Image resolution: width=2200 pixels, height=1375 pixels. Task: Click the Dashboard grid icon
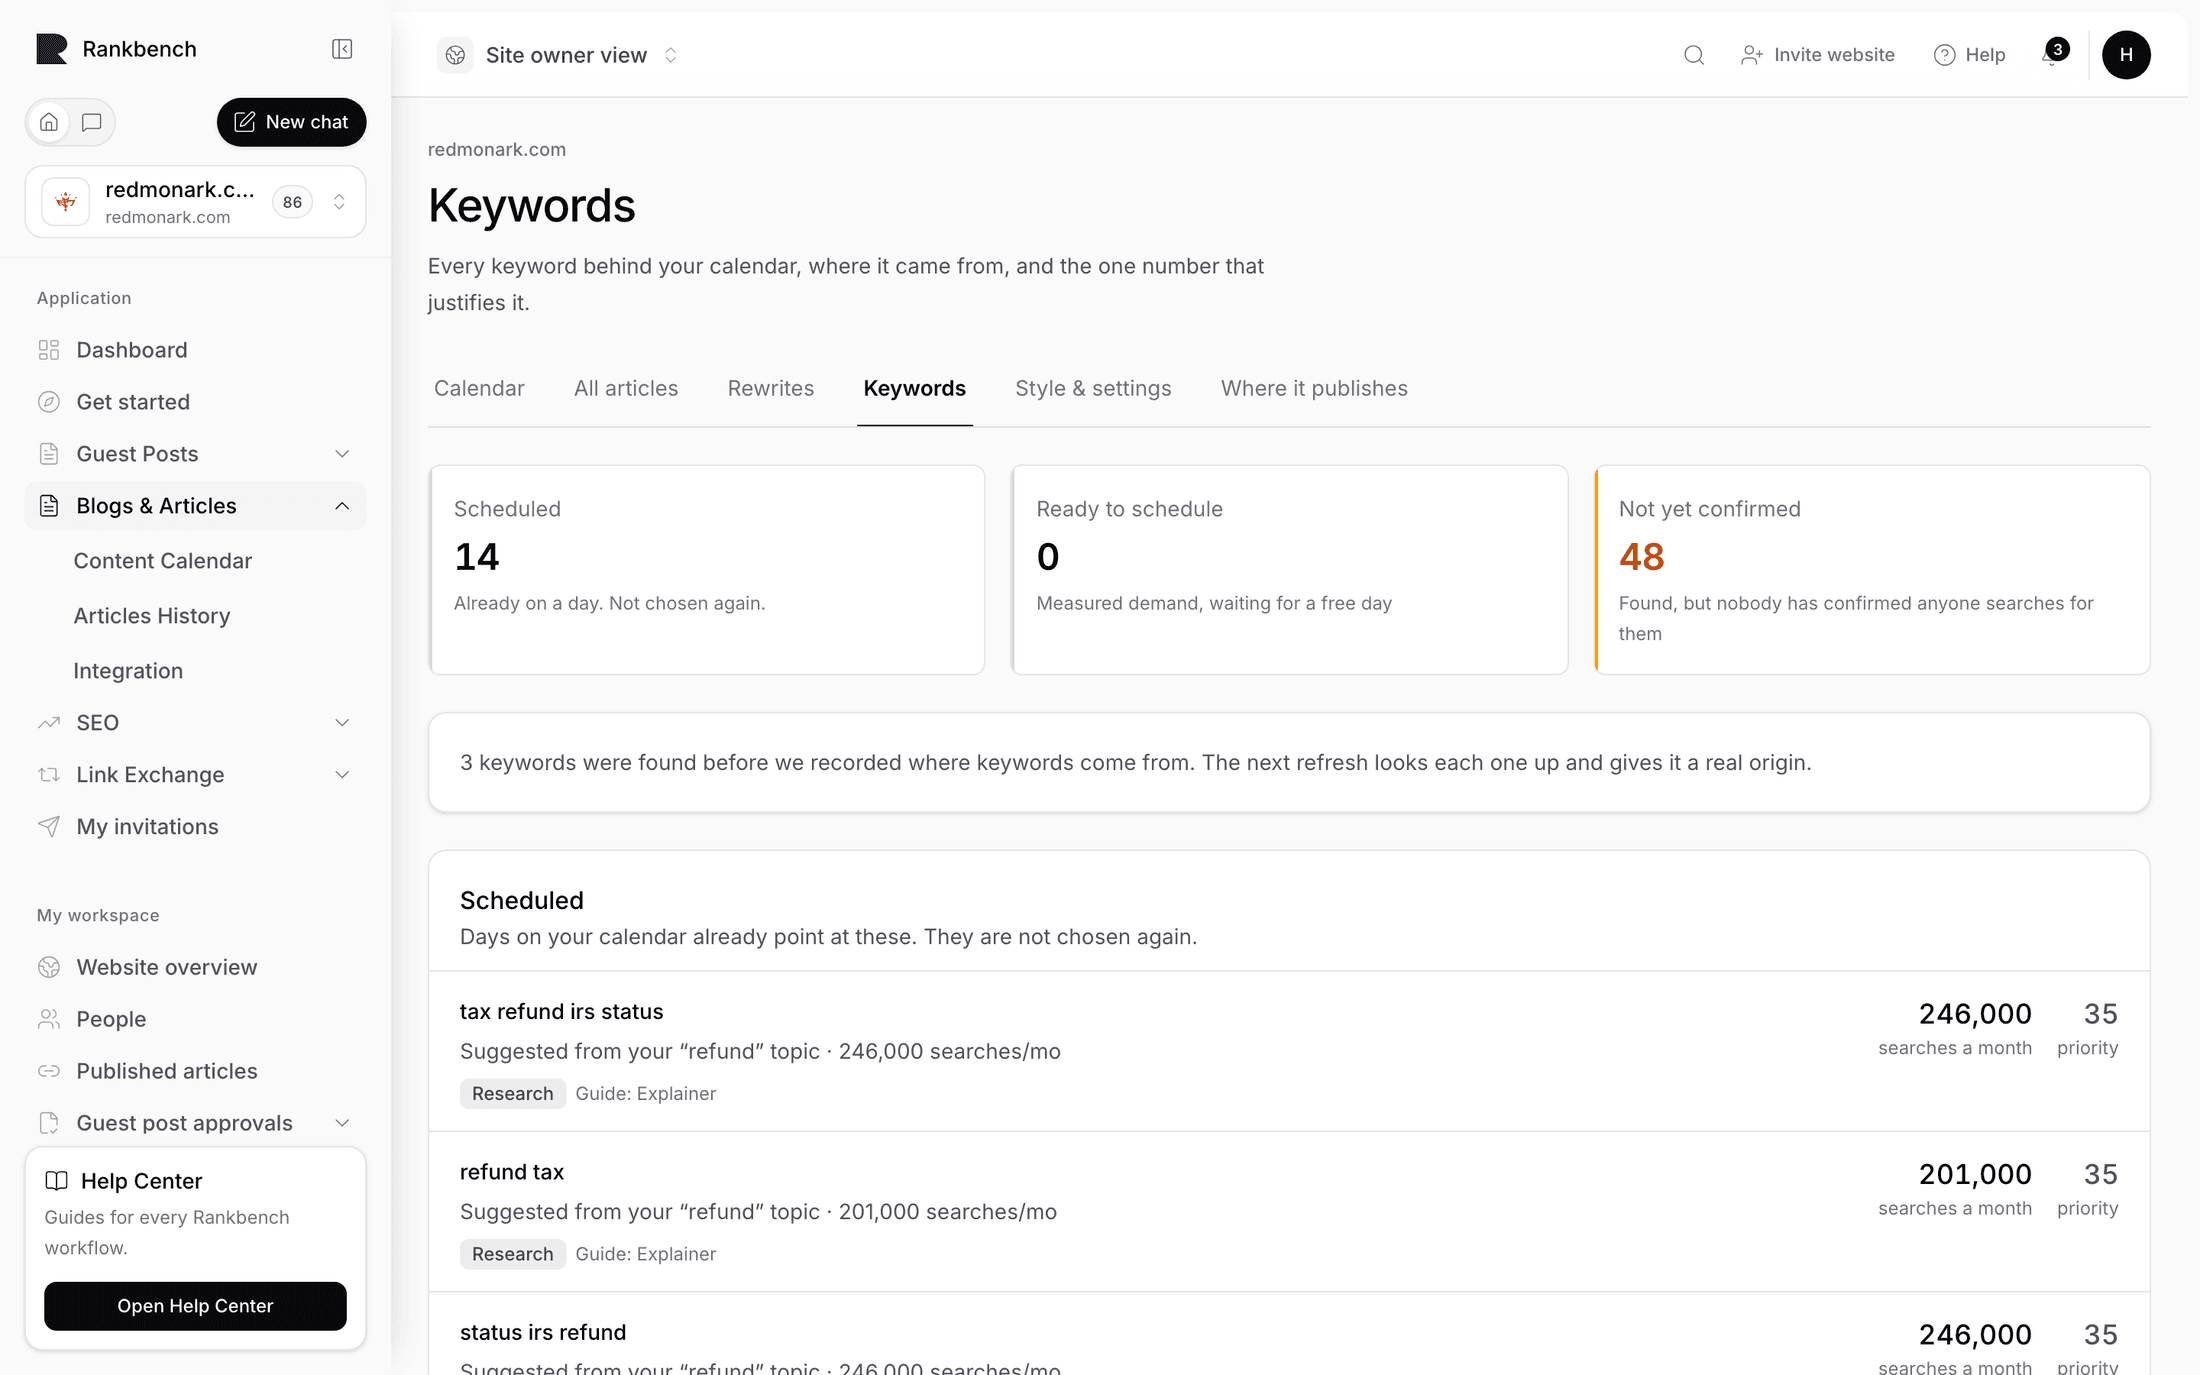click(x=49, y=350)
